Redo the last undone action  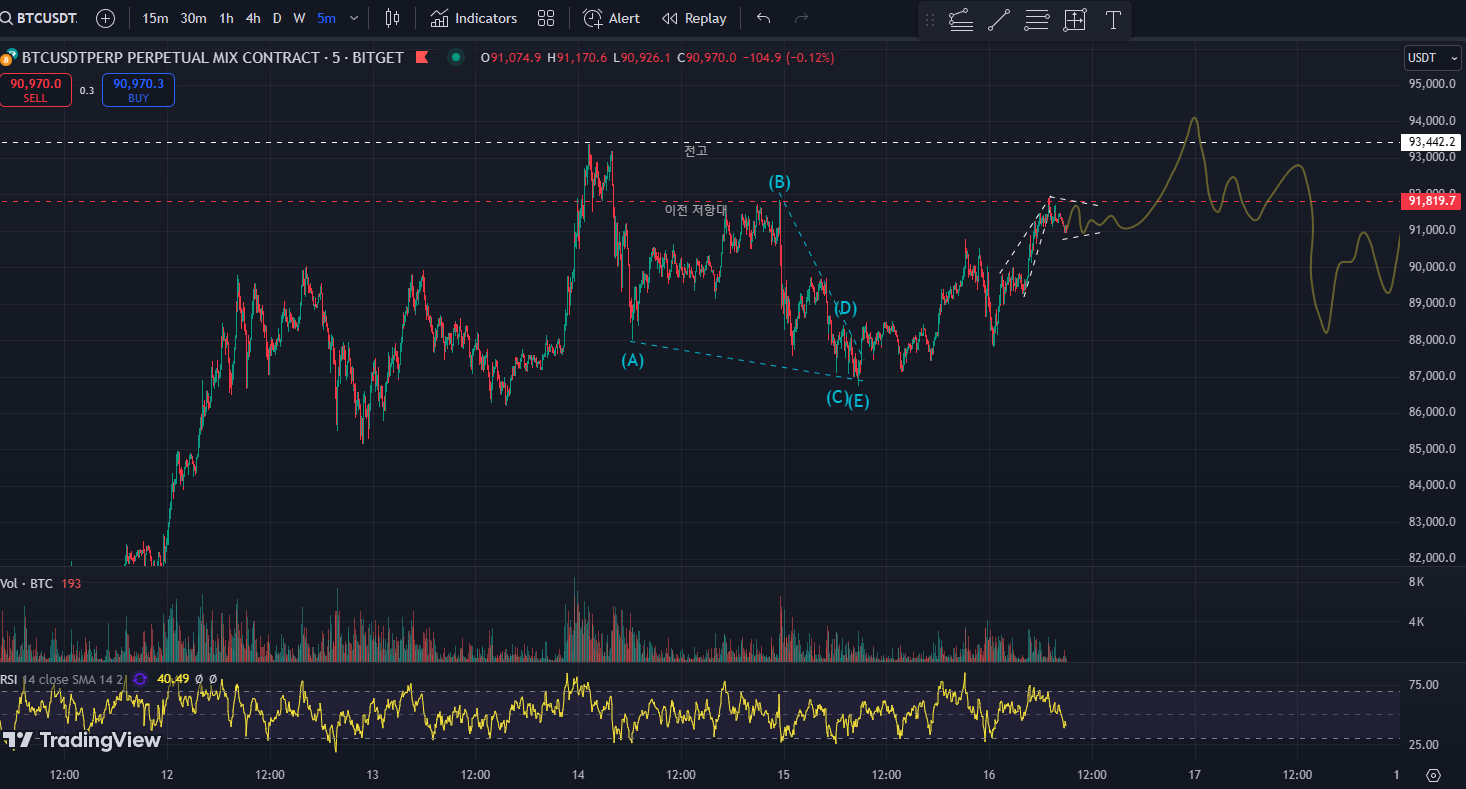[x=801, y=18]
